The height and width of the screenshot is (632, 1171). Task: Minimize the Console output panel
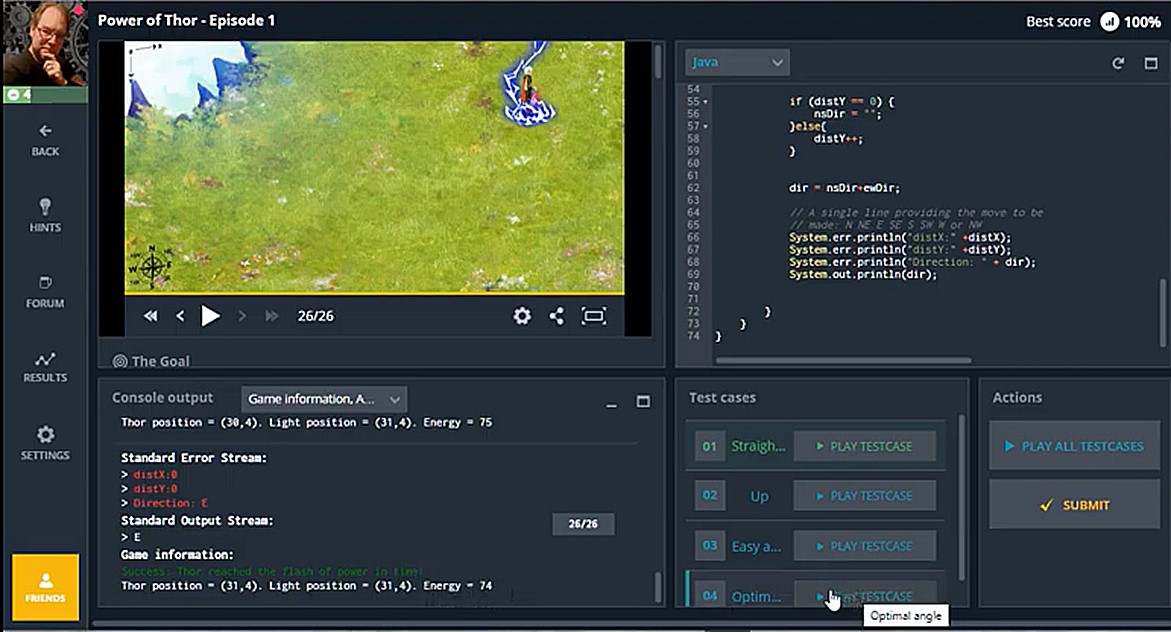click(611, 402)
